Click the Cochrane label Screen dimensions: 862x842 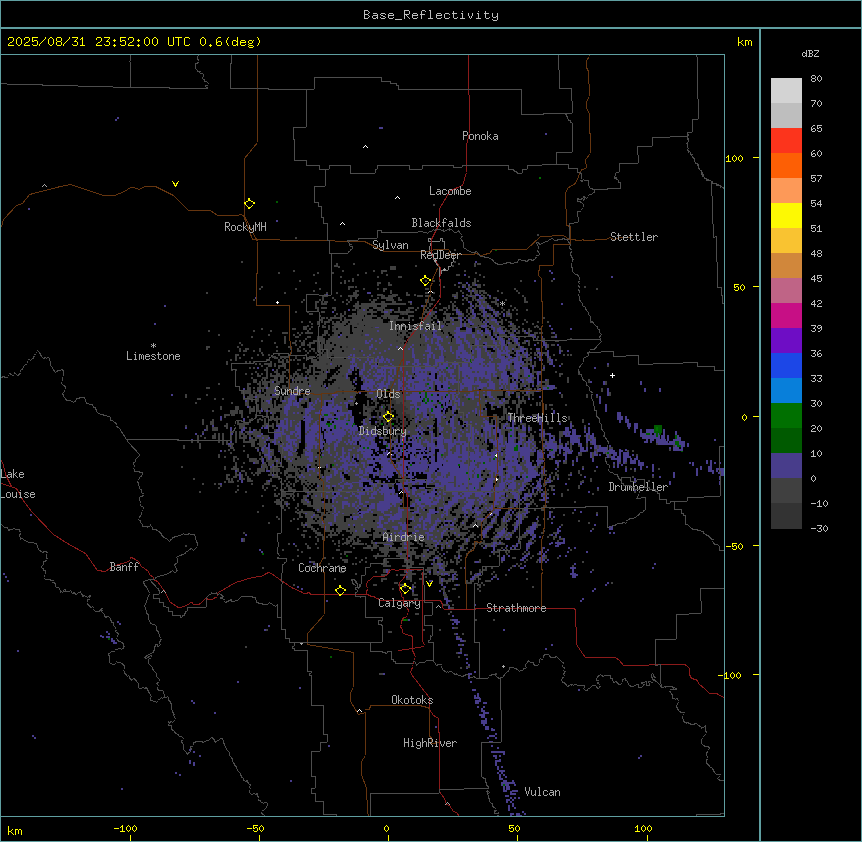point(322,568)
